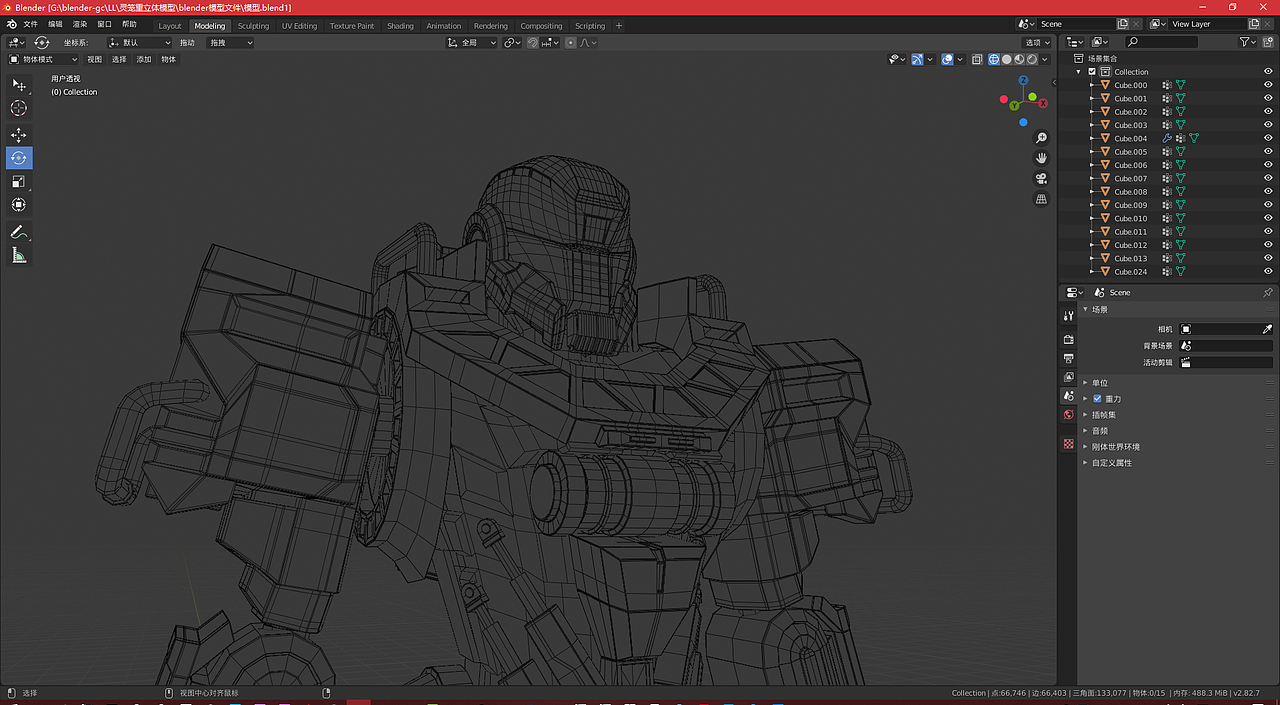The height and width of the screenshot is (705, 1280).
Task: Select the Move tool in left toolbar
Action: (19, 135)
